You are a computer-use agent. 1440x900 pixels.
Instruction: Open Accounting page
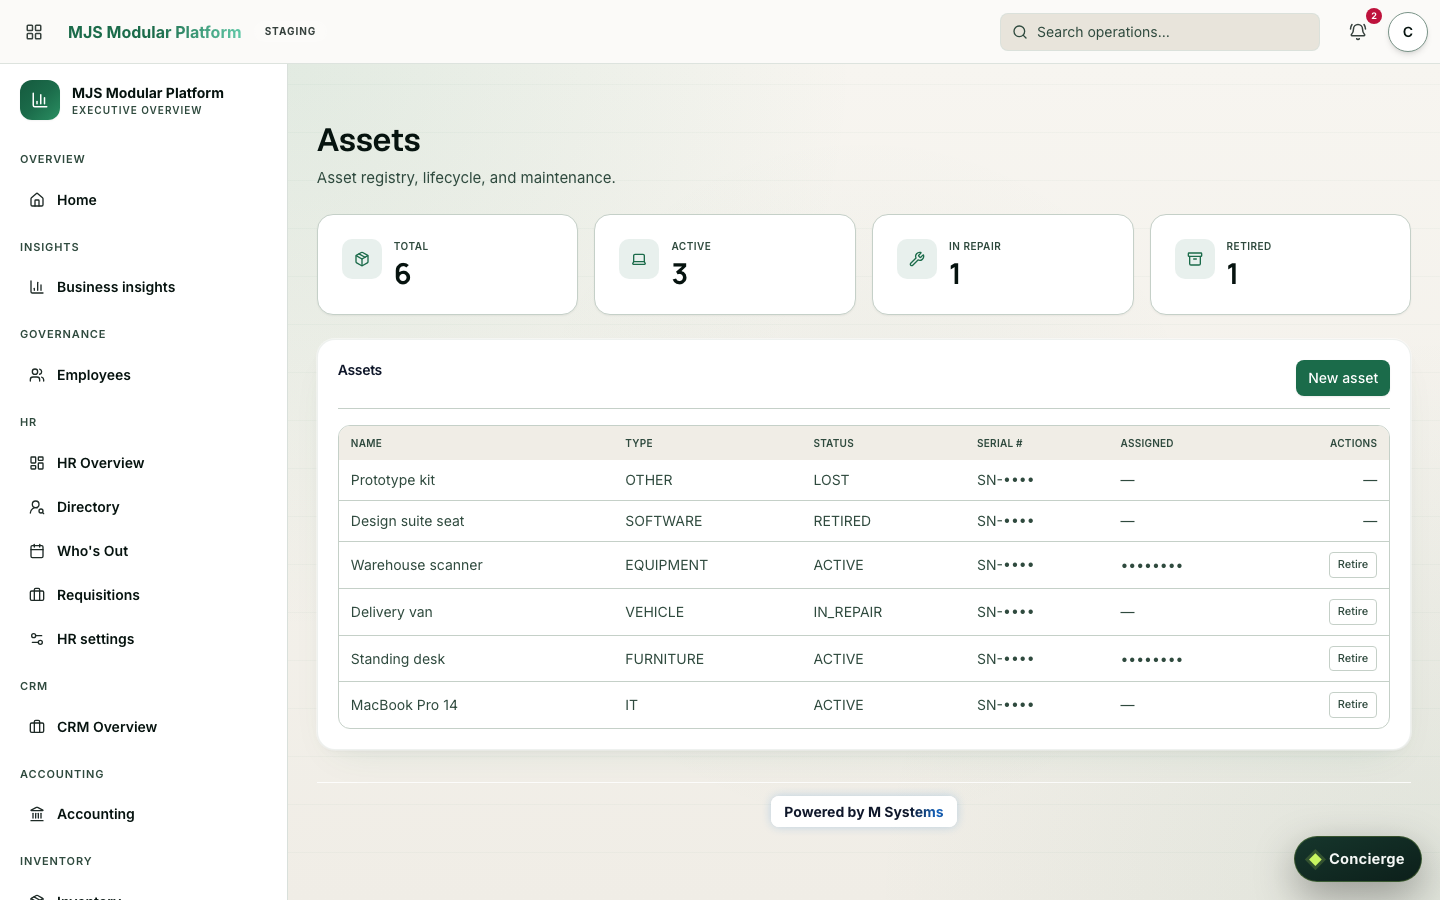[143, 814]
